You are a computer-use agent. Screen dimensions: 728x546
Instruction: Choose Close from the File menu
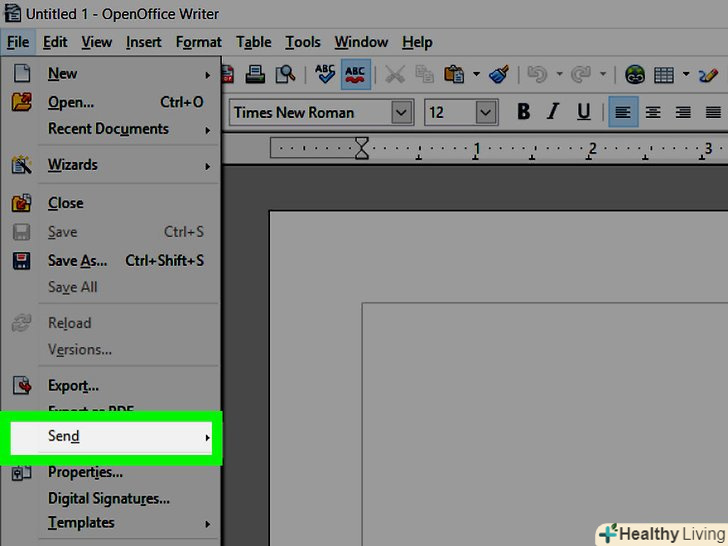coord(111,203)
